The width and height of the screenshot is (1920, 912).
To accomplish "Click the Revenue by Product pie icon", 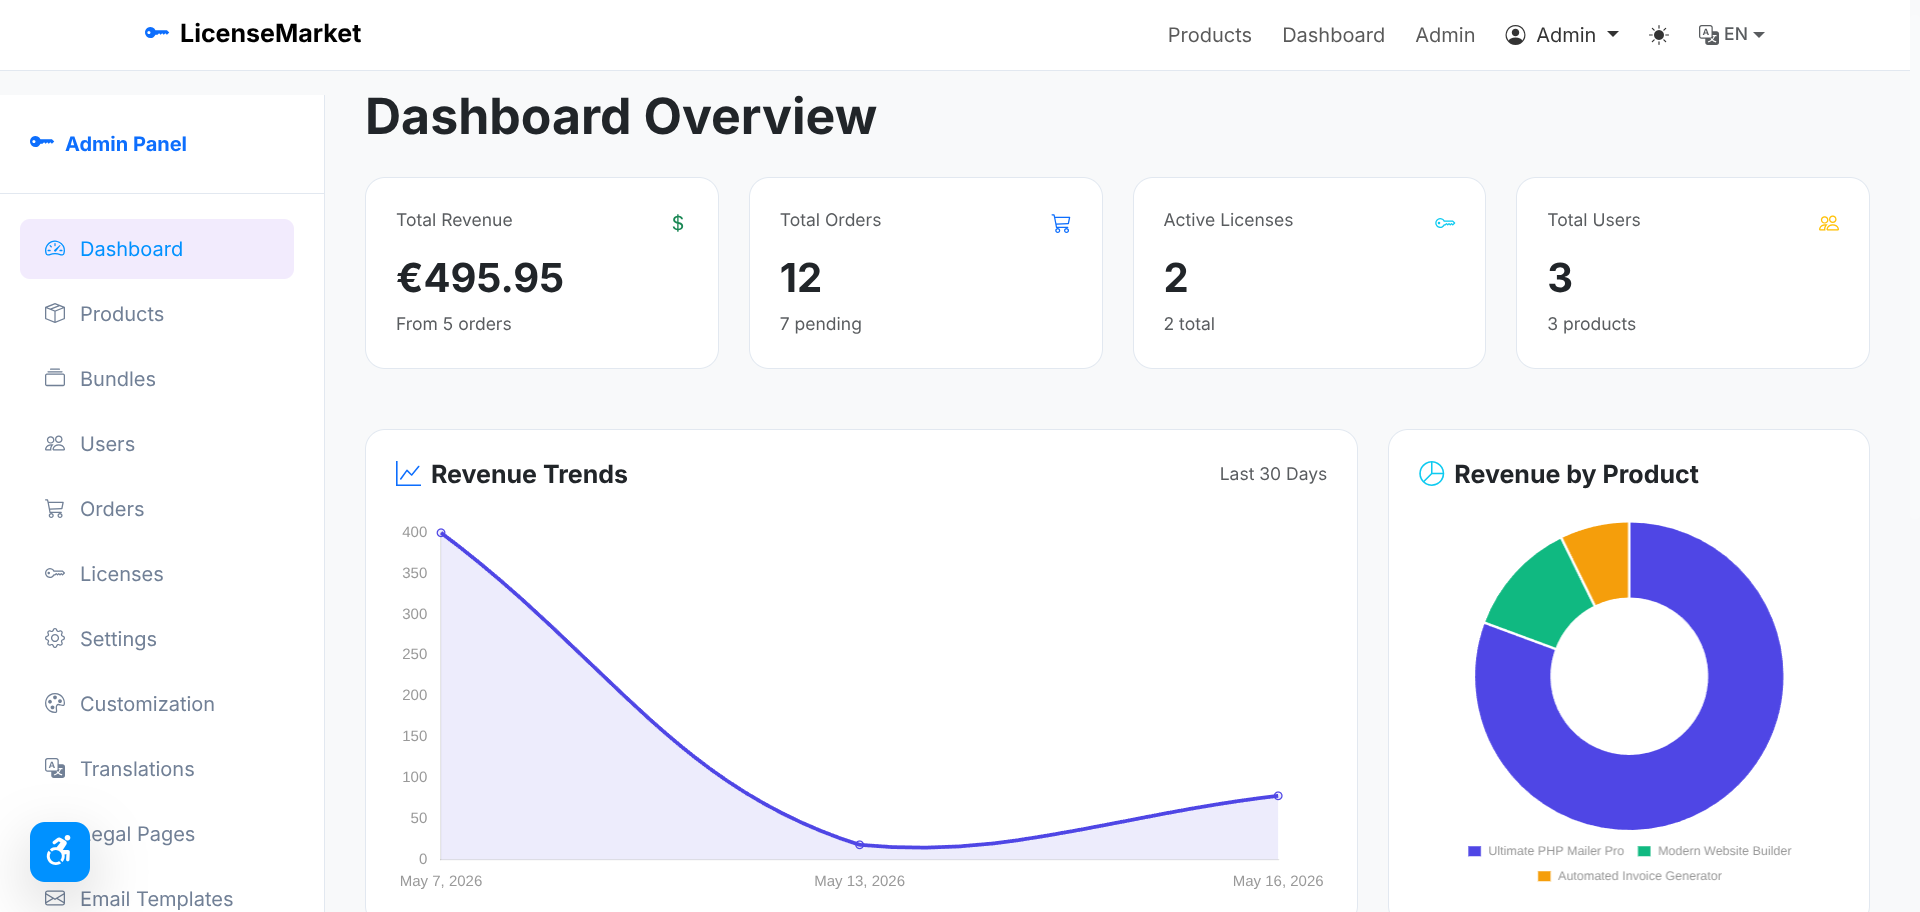I will 1432,474.
